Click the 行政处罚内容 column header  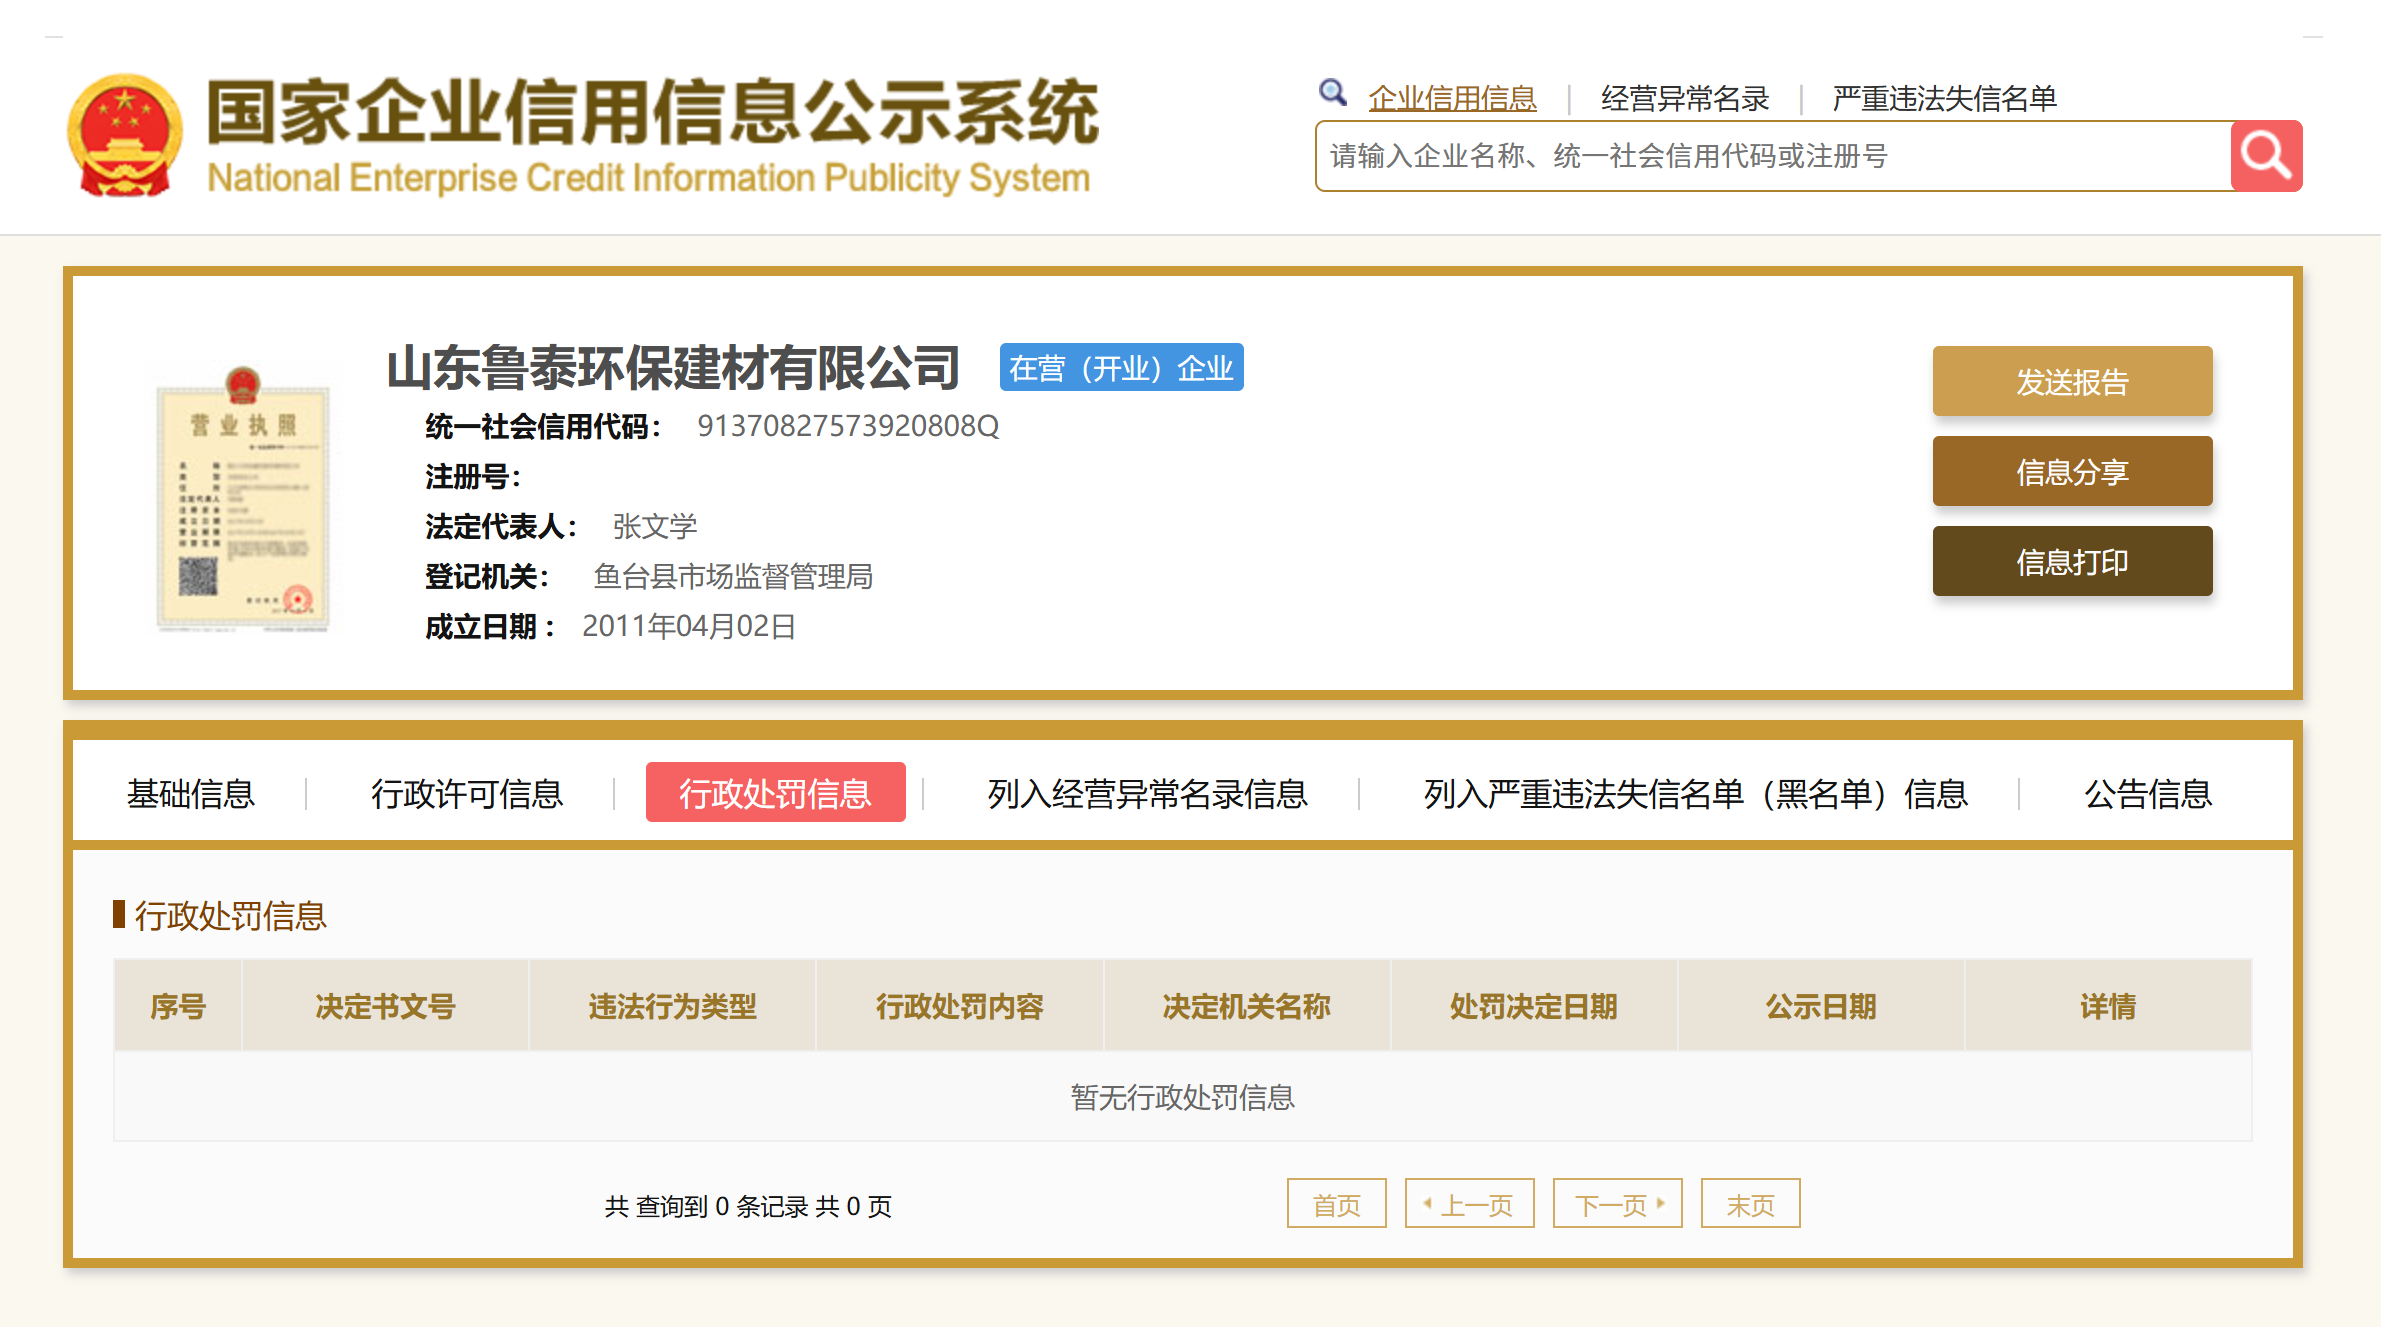point(960,1006)
